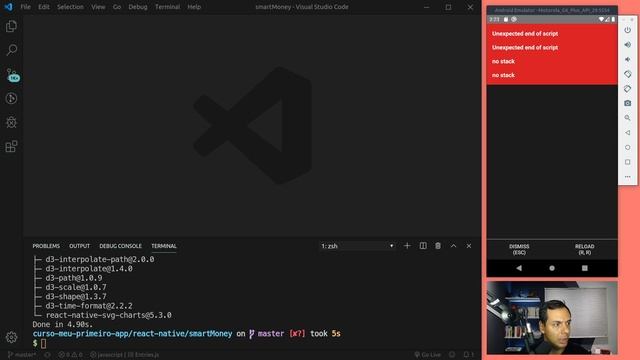Tap Android navigation back button on phone screen
Image resolution: width=640 pixels, height=360 pixels.
click(x=519, y=268)
